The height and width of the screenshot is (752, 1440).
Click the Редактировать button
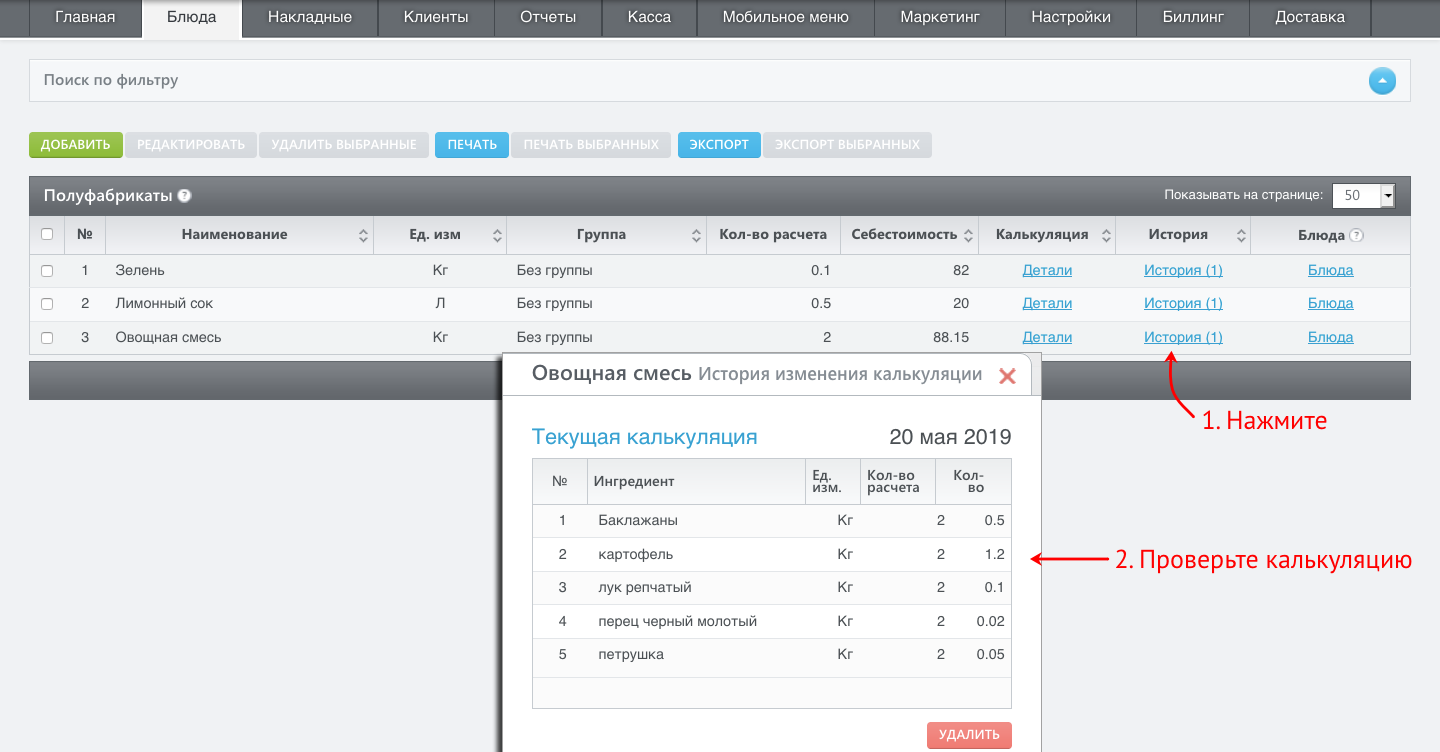pyautogui.click(x=191, y=145)
